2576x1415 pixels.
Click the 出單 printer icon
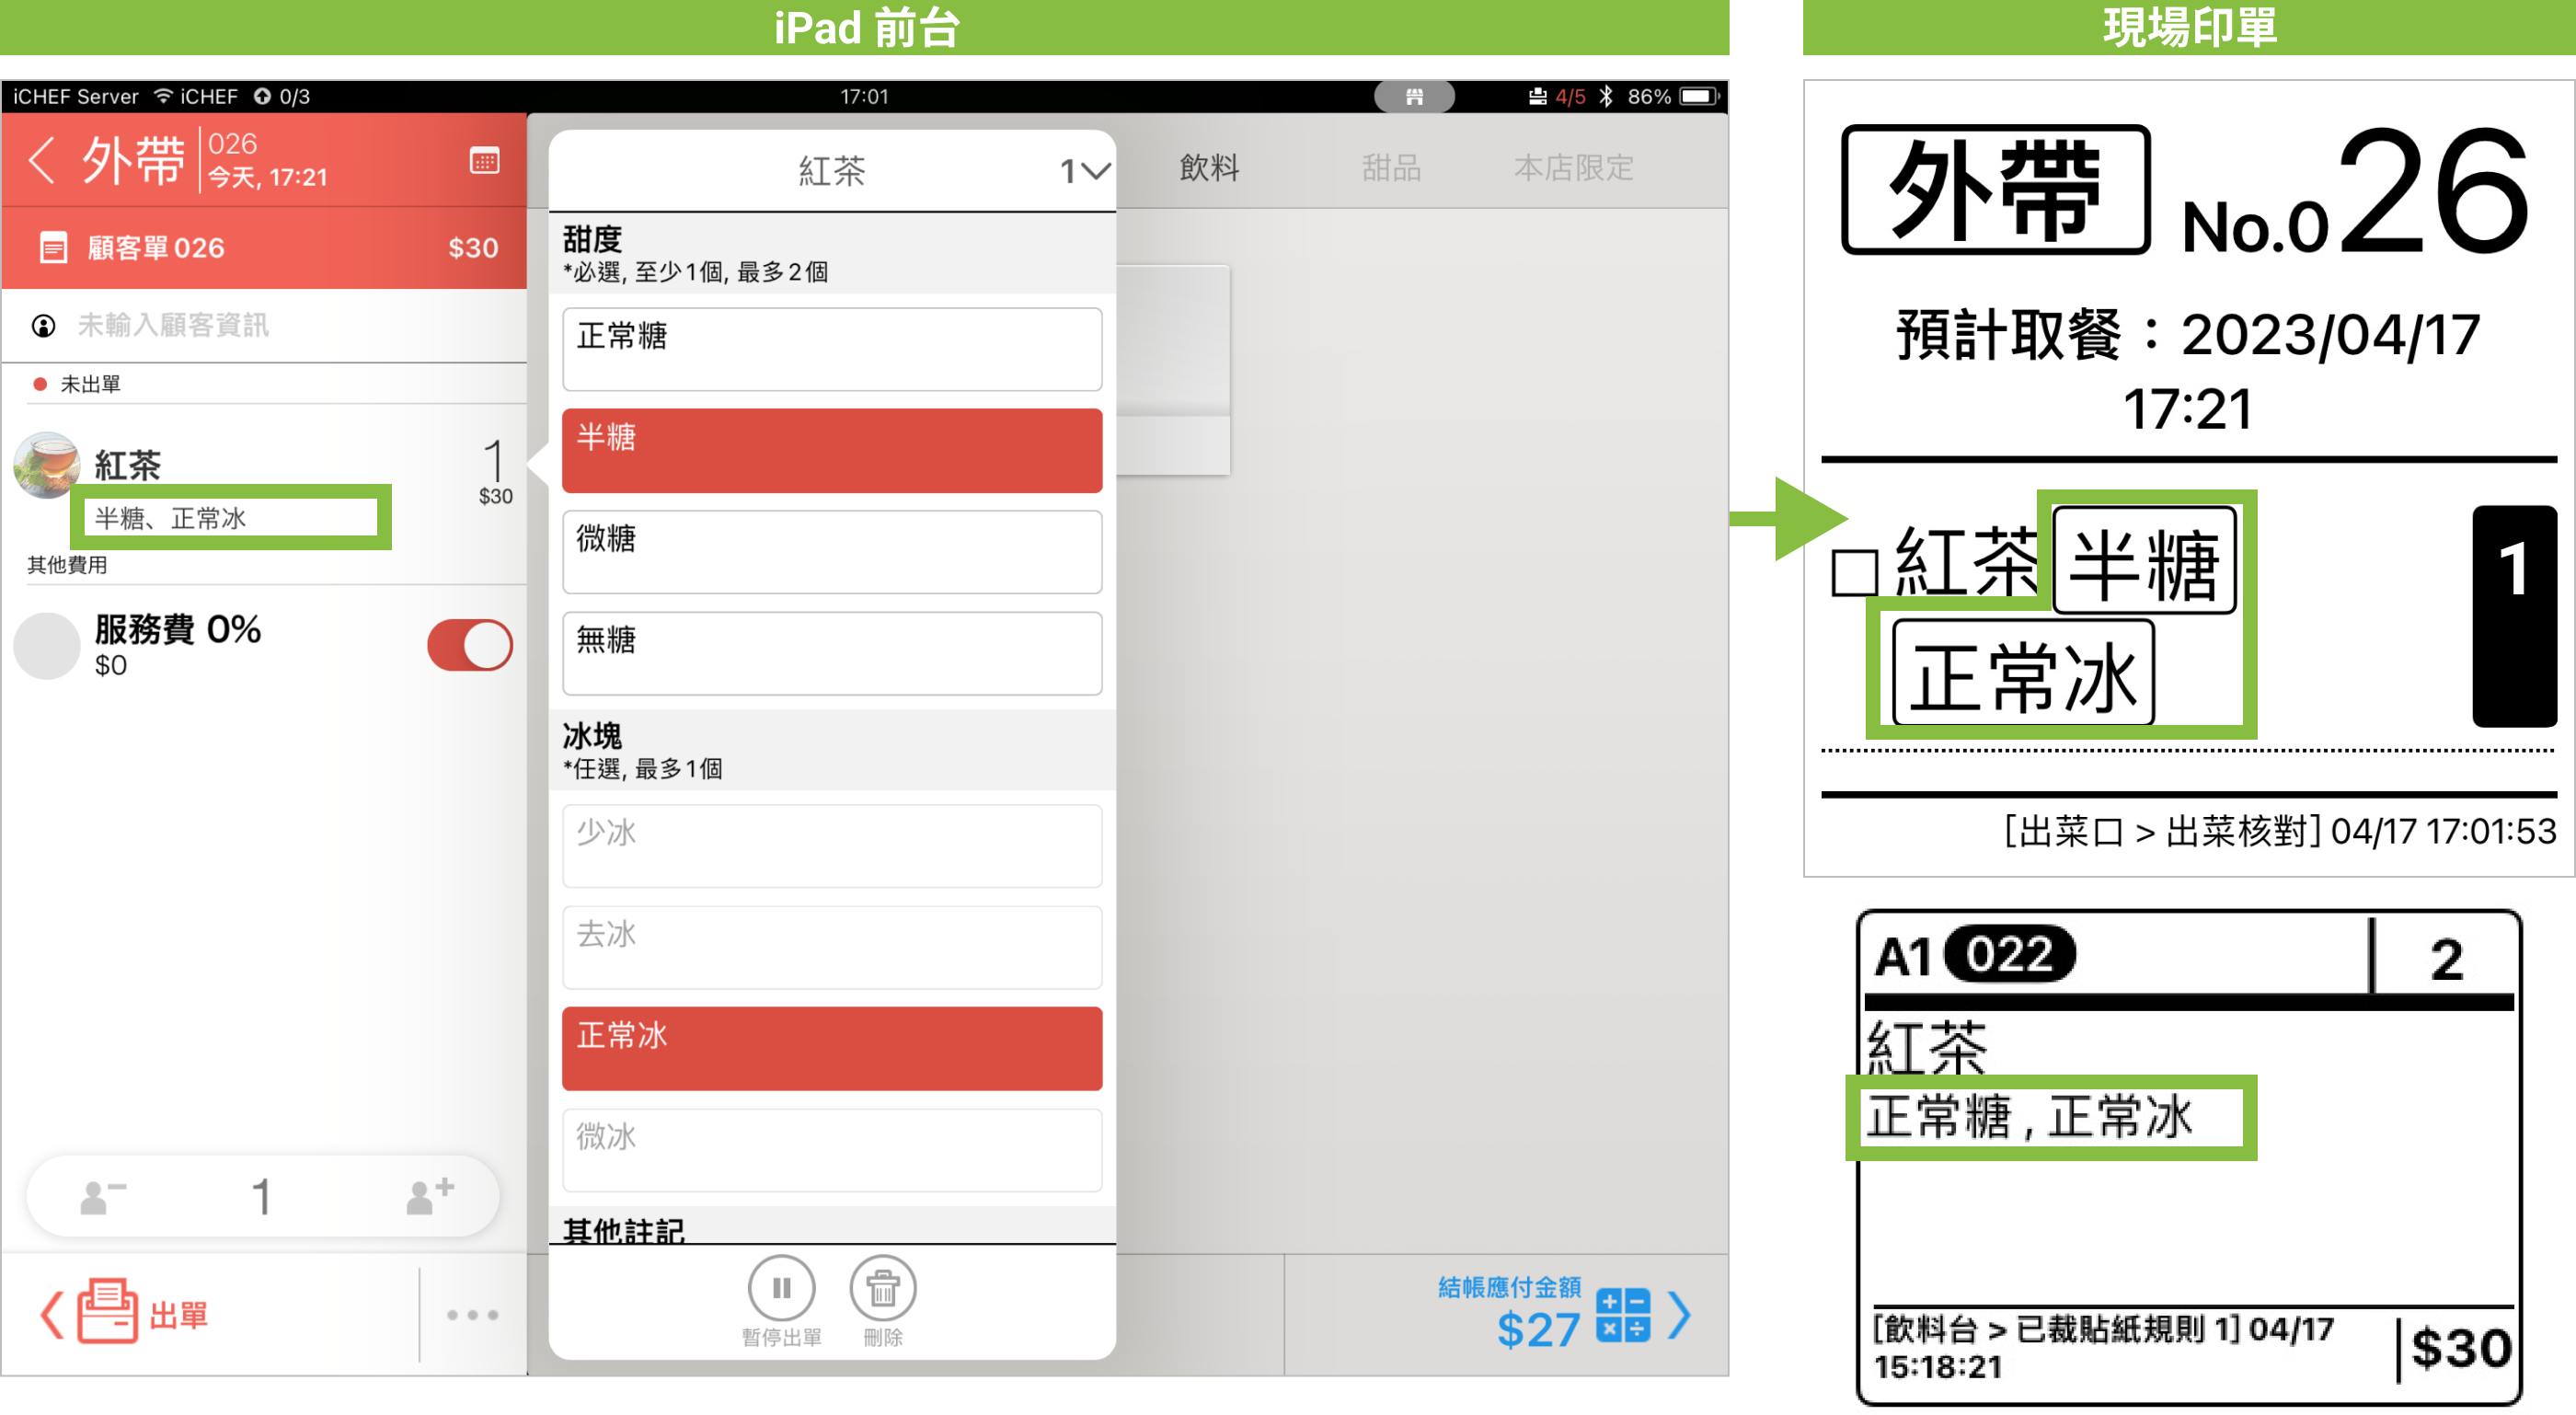[x=108, y=1312]
